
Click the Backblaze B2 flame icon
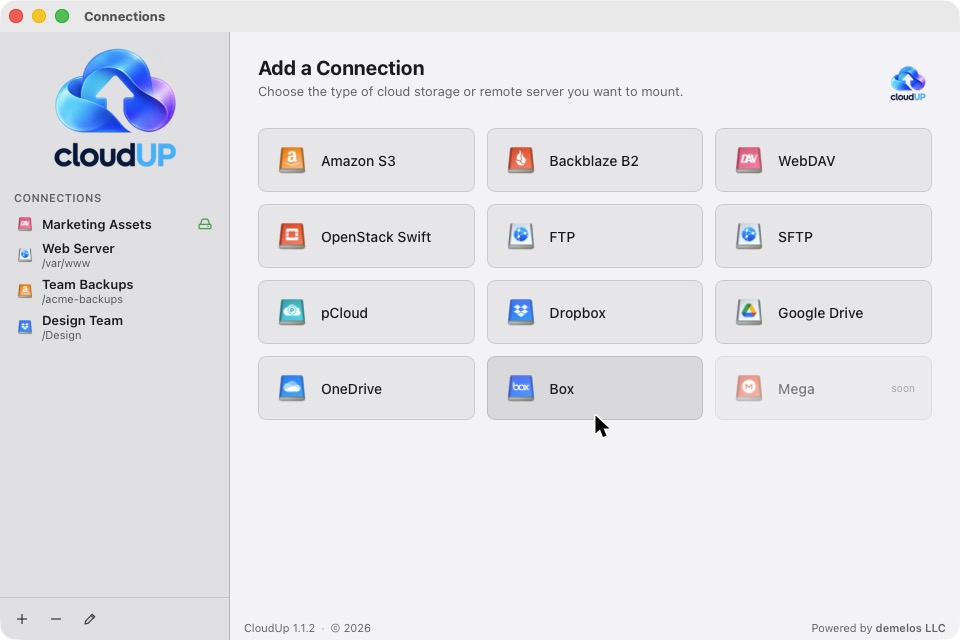click(520, 160)
